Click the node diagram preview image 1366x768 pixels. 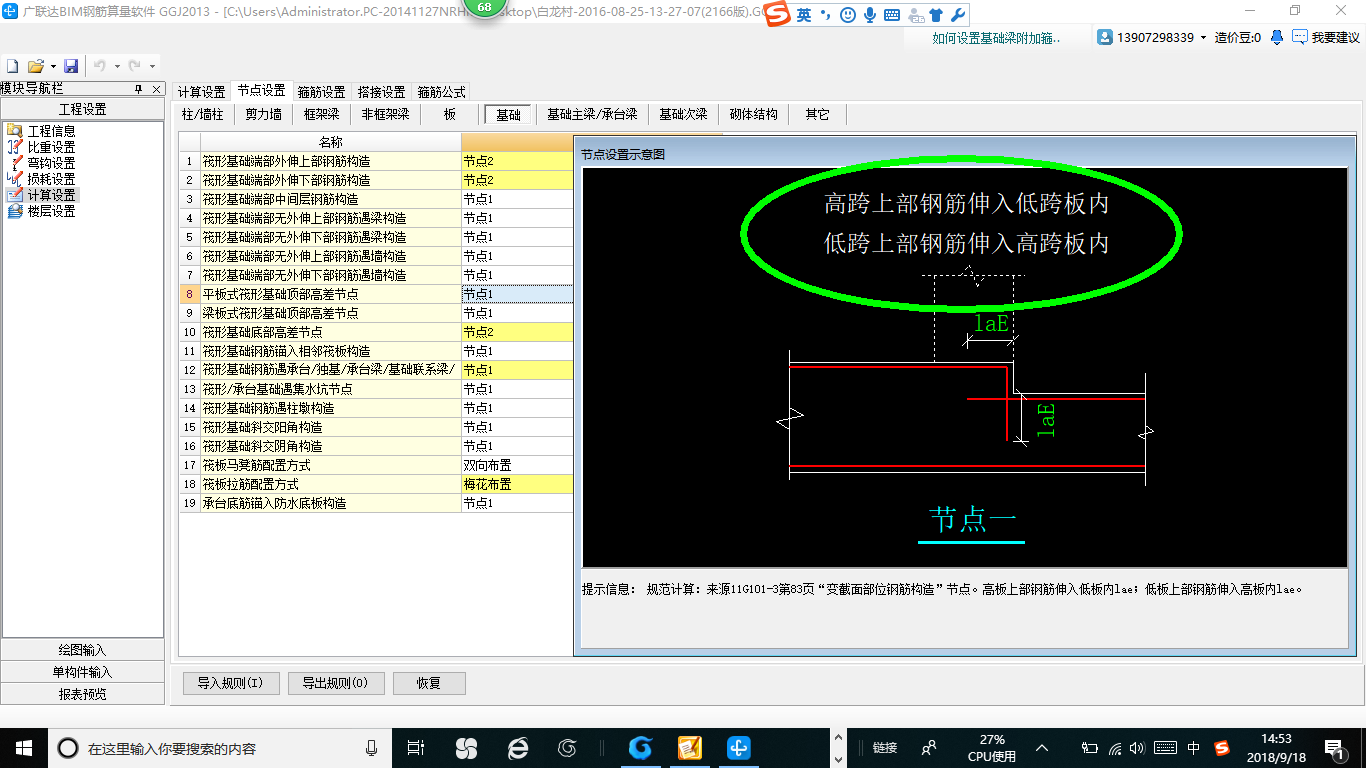click(x=965, y=367)
